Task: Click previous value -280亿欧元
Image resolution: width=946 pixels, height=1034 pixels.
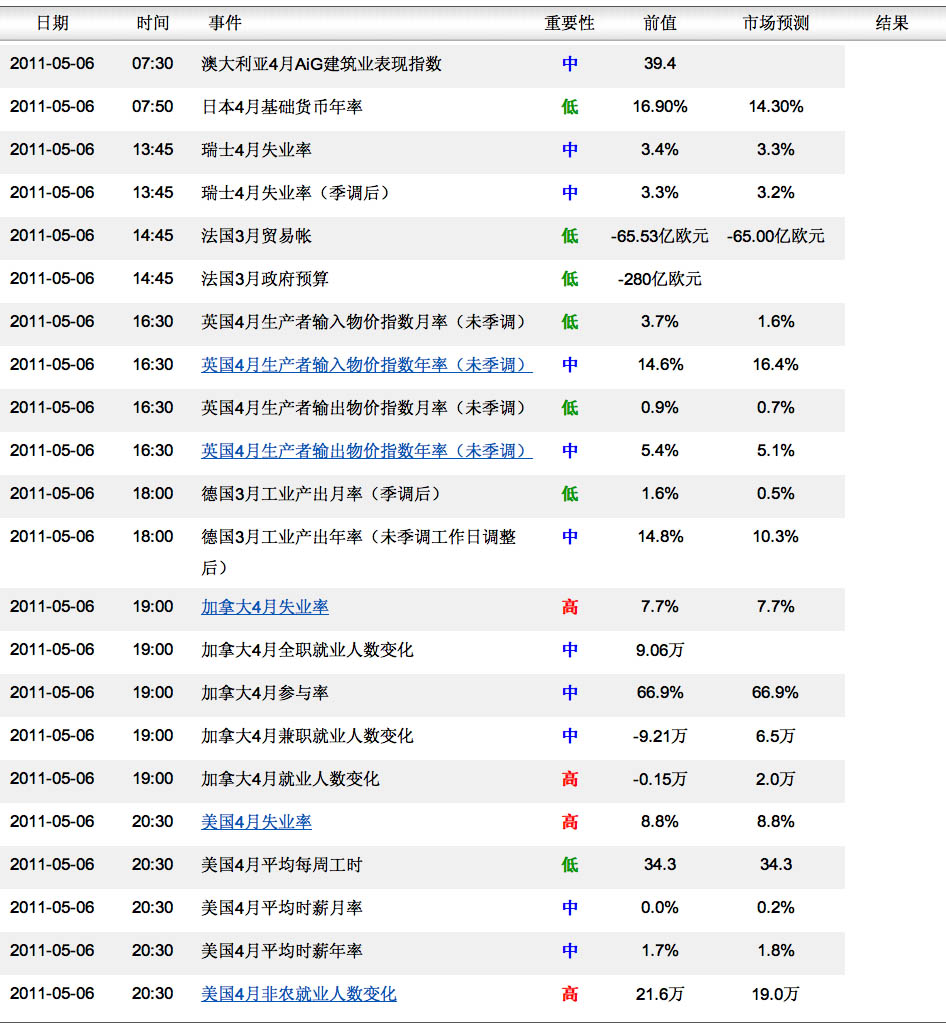Action: tap(660, 279)
